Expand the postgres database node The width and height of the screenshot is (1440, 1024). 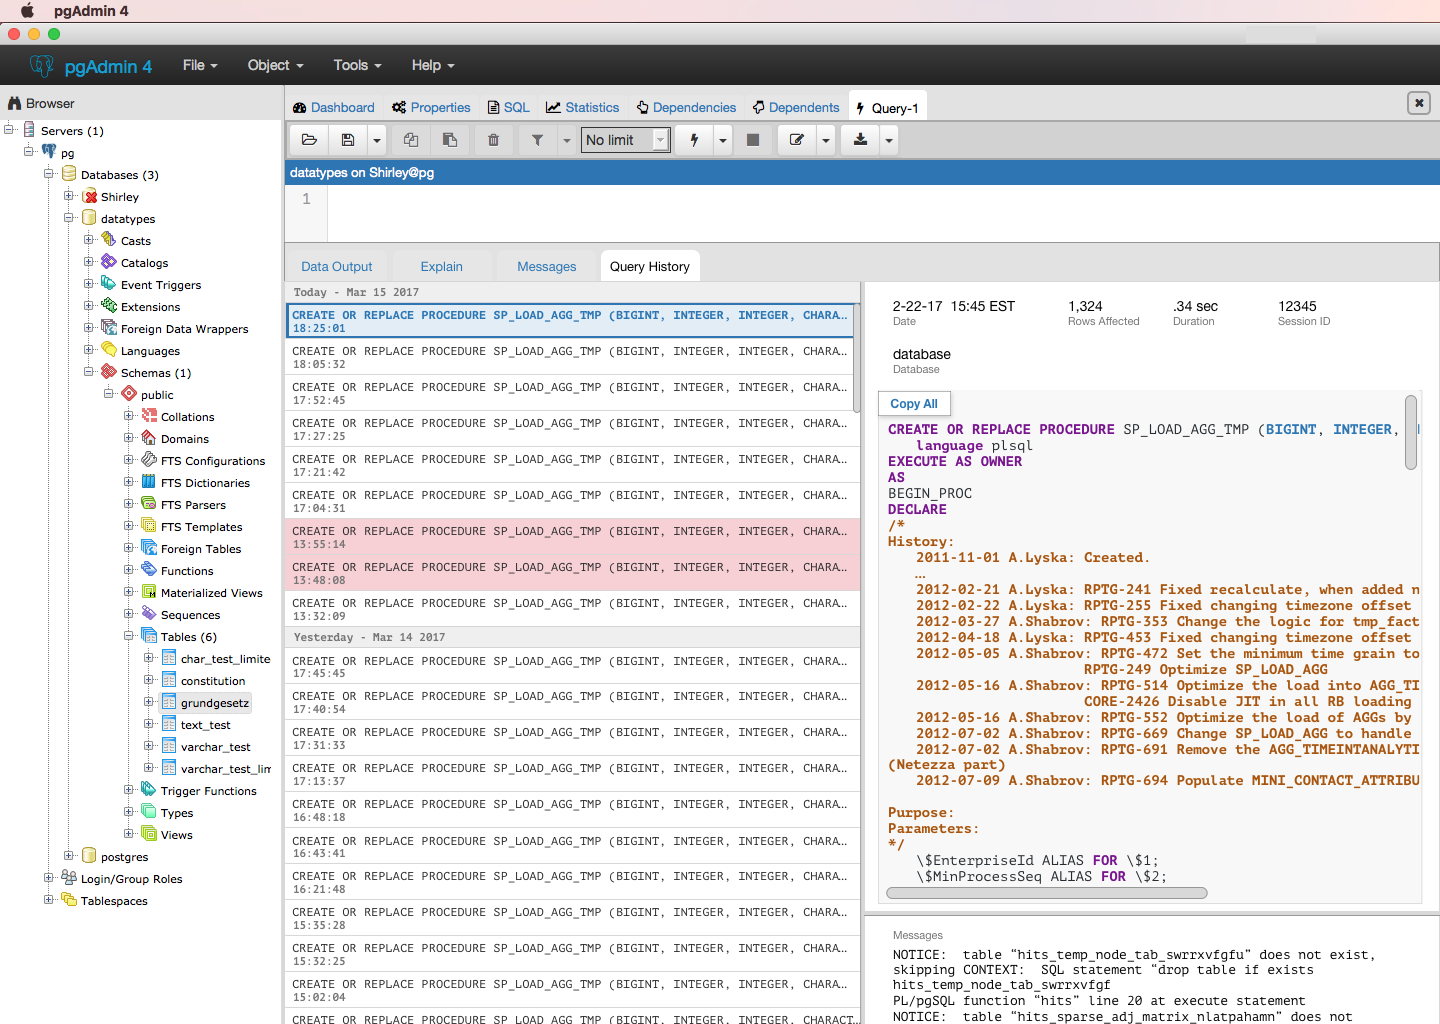pos(69,856)
